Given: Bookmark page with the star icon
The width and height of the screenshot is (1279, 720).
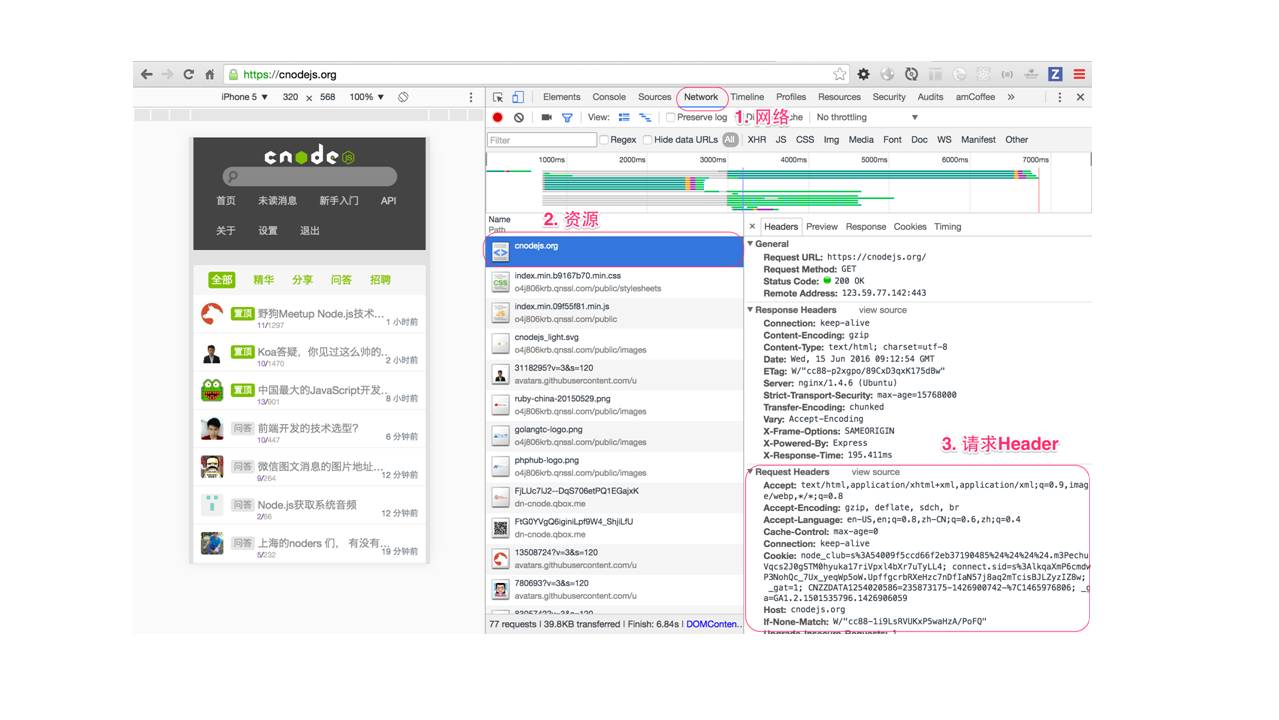Looking at the screenshot, I should (839, 74).
